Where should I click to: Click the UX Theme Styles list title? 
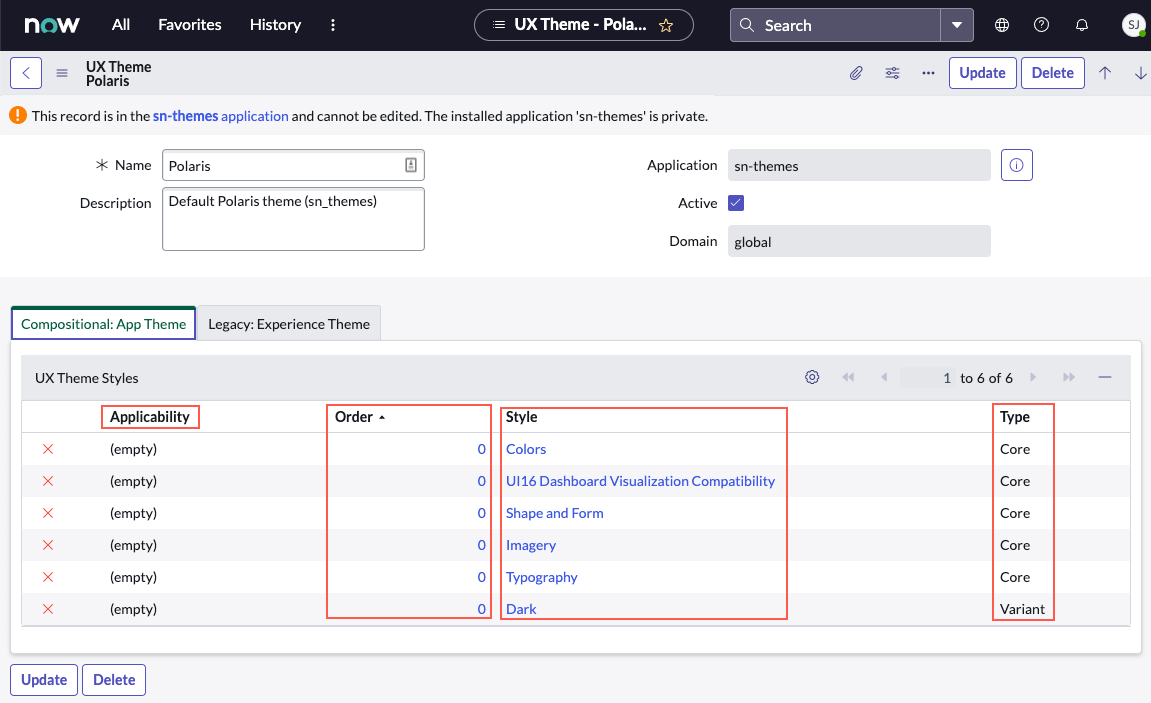click(x=87, y=378)
